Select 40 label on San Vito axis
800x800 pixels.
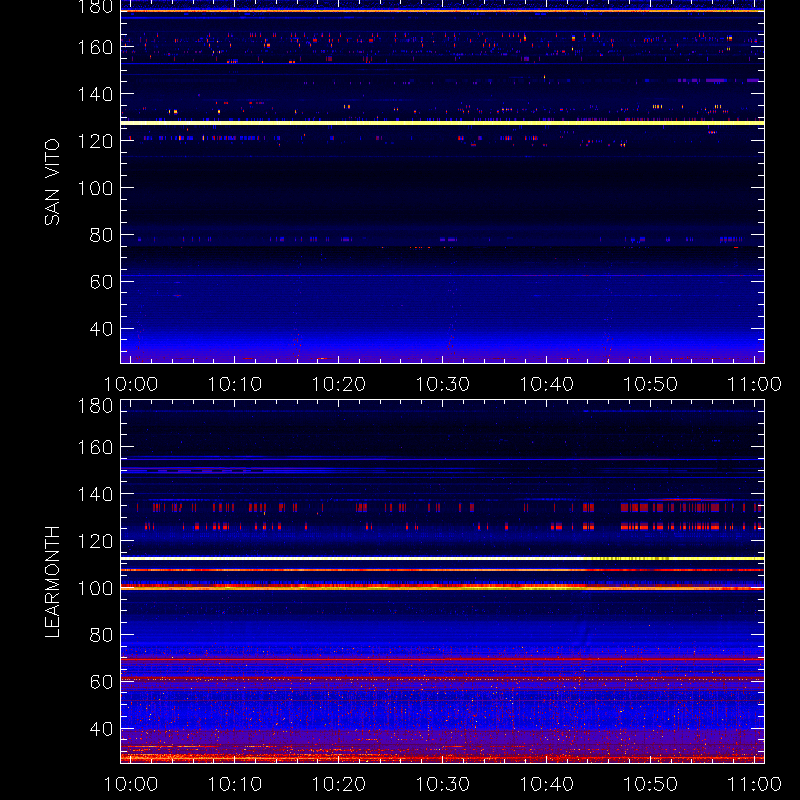(x=101, y=329)
